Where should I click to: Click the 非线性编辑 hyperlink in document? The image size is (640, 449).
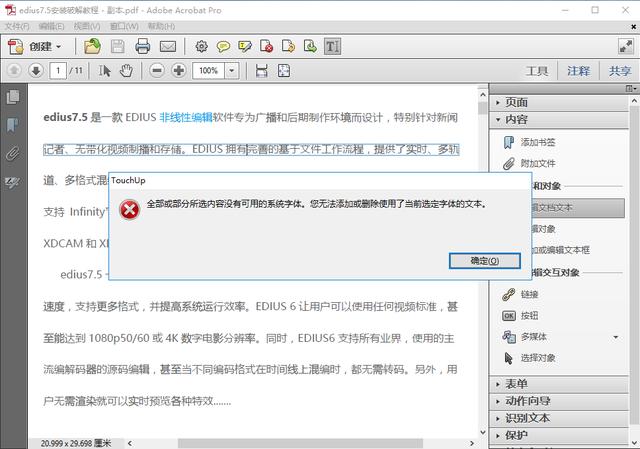[186, 118]
